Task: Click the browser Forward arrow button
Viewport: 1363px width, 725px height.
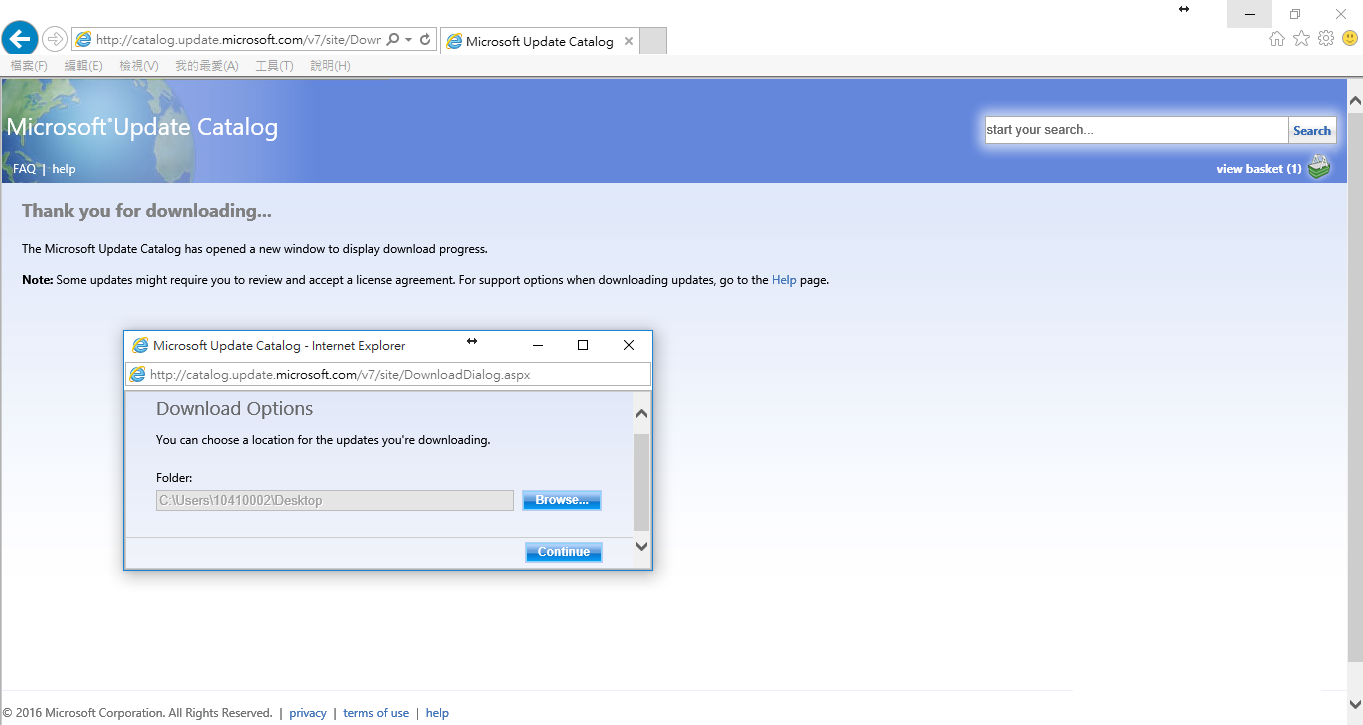Action: tap(54, 39)
